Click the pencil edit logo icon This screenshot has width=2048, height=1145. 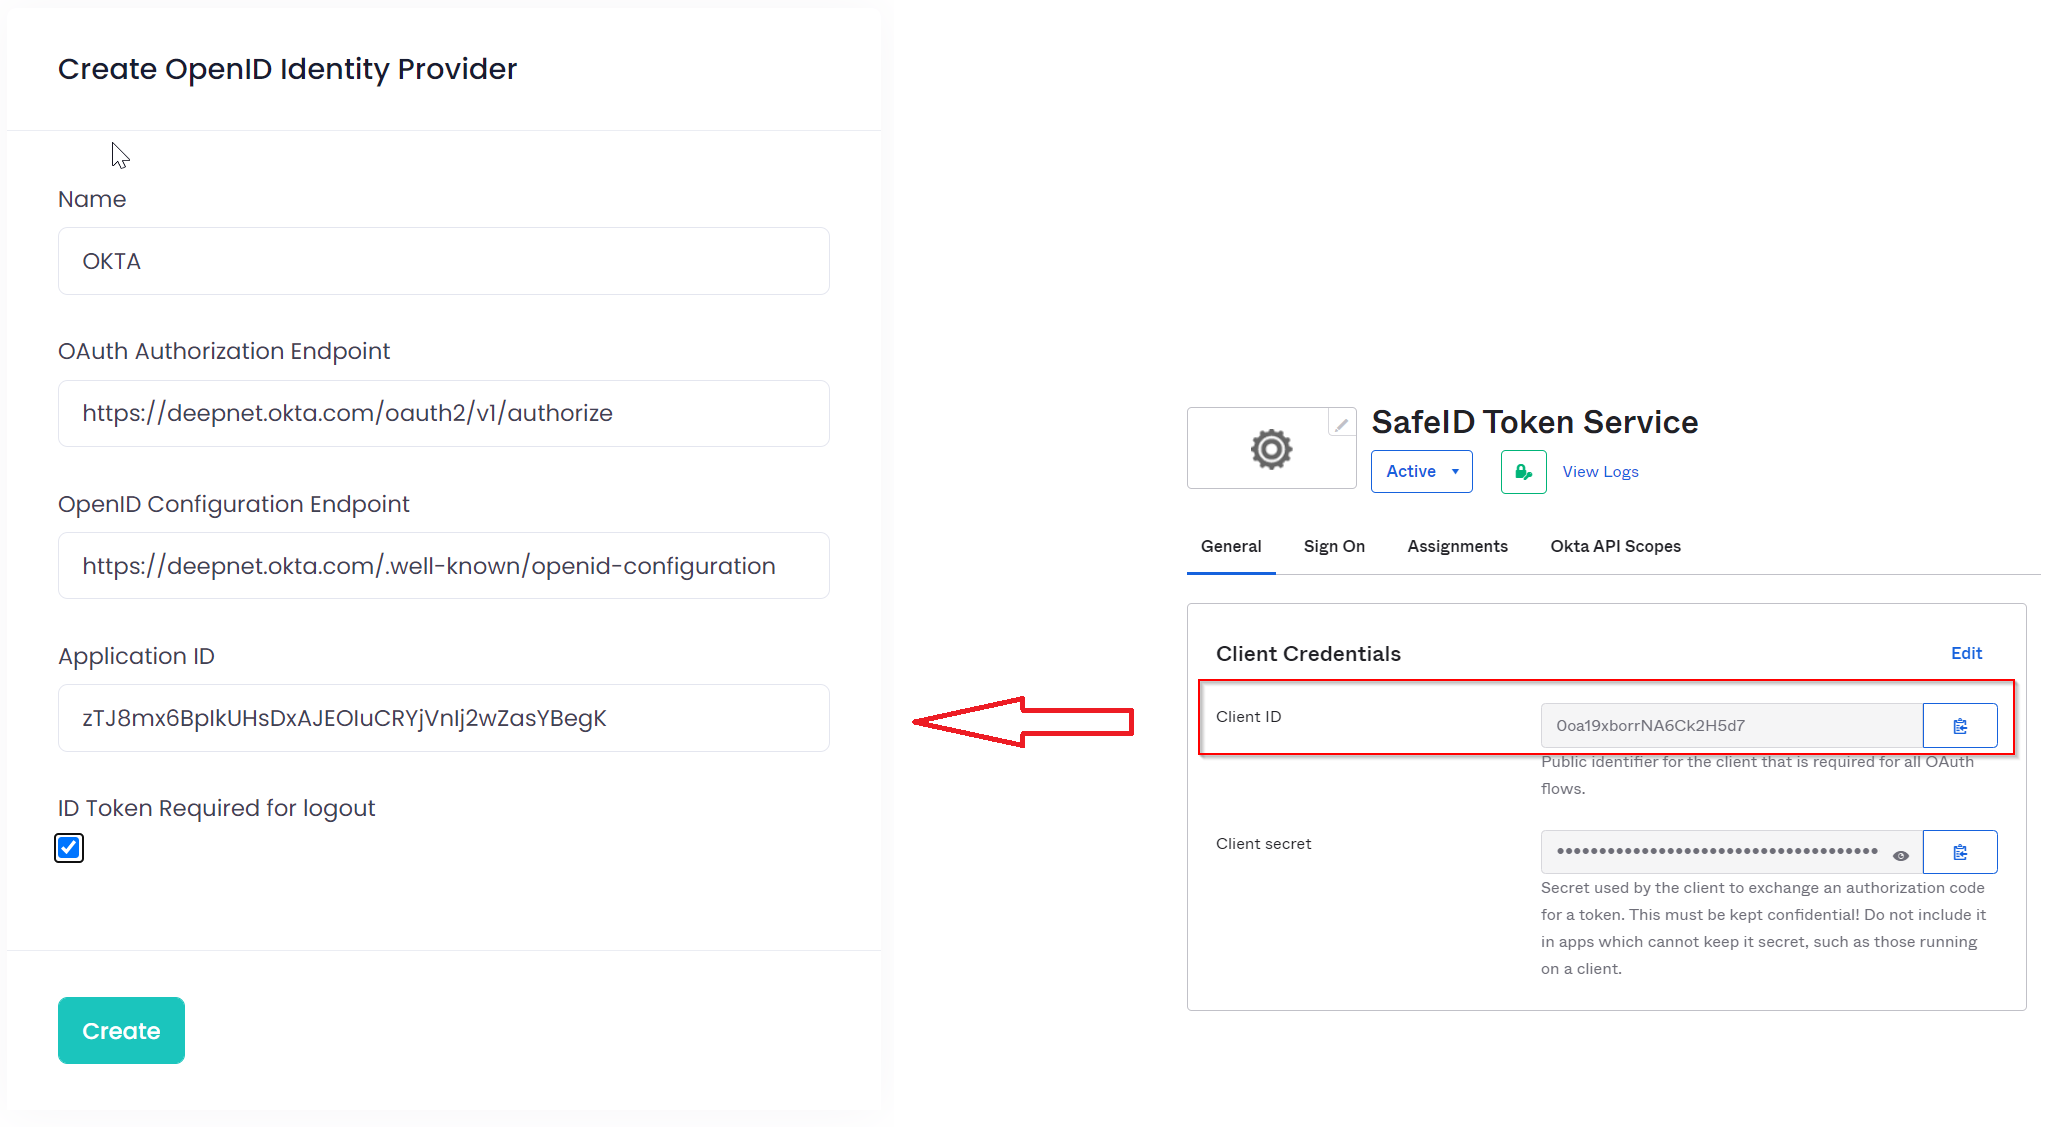pos(1341,425)
